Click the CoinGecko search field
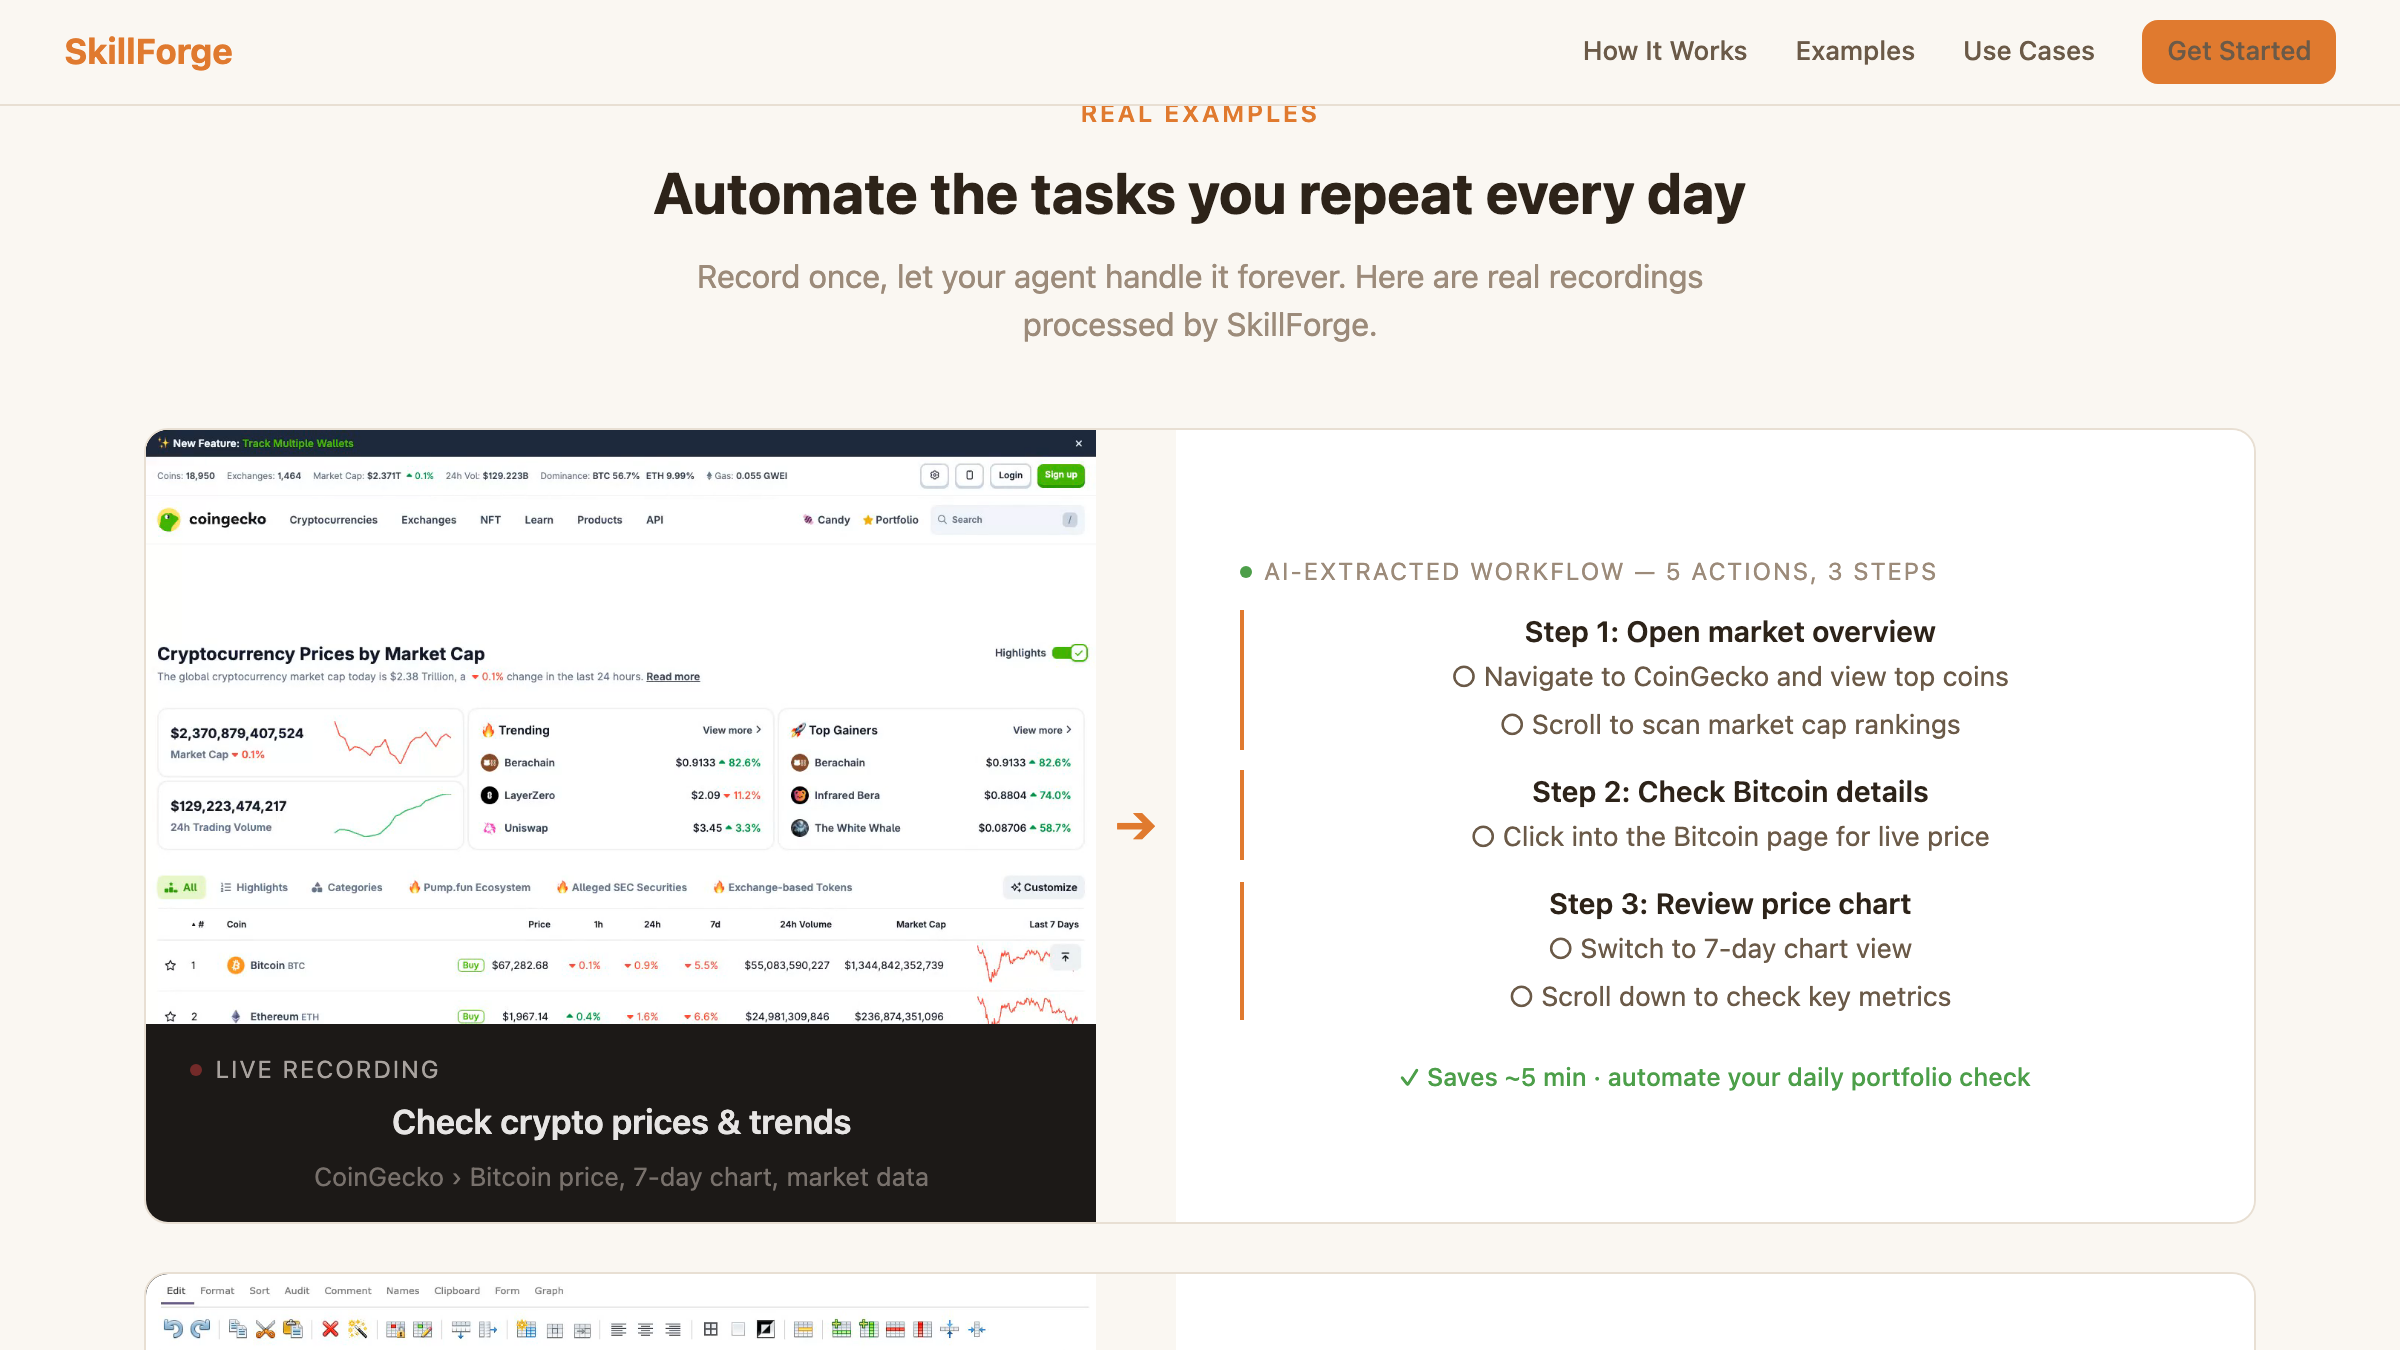2400x1350 pixels. (x=1005, y=520)
